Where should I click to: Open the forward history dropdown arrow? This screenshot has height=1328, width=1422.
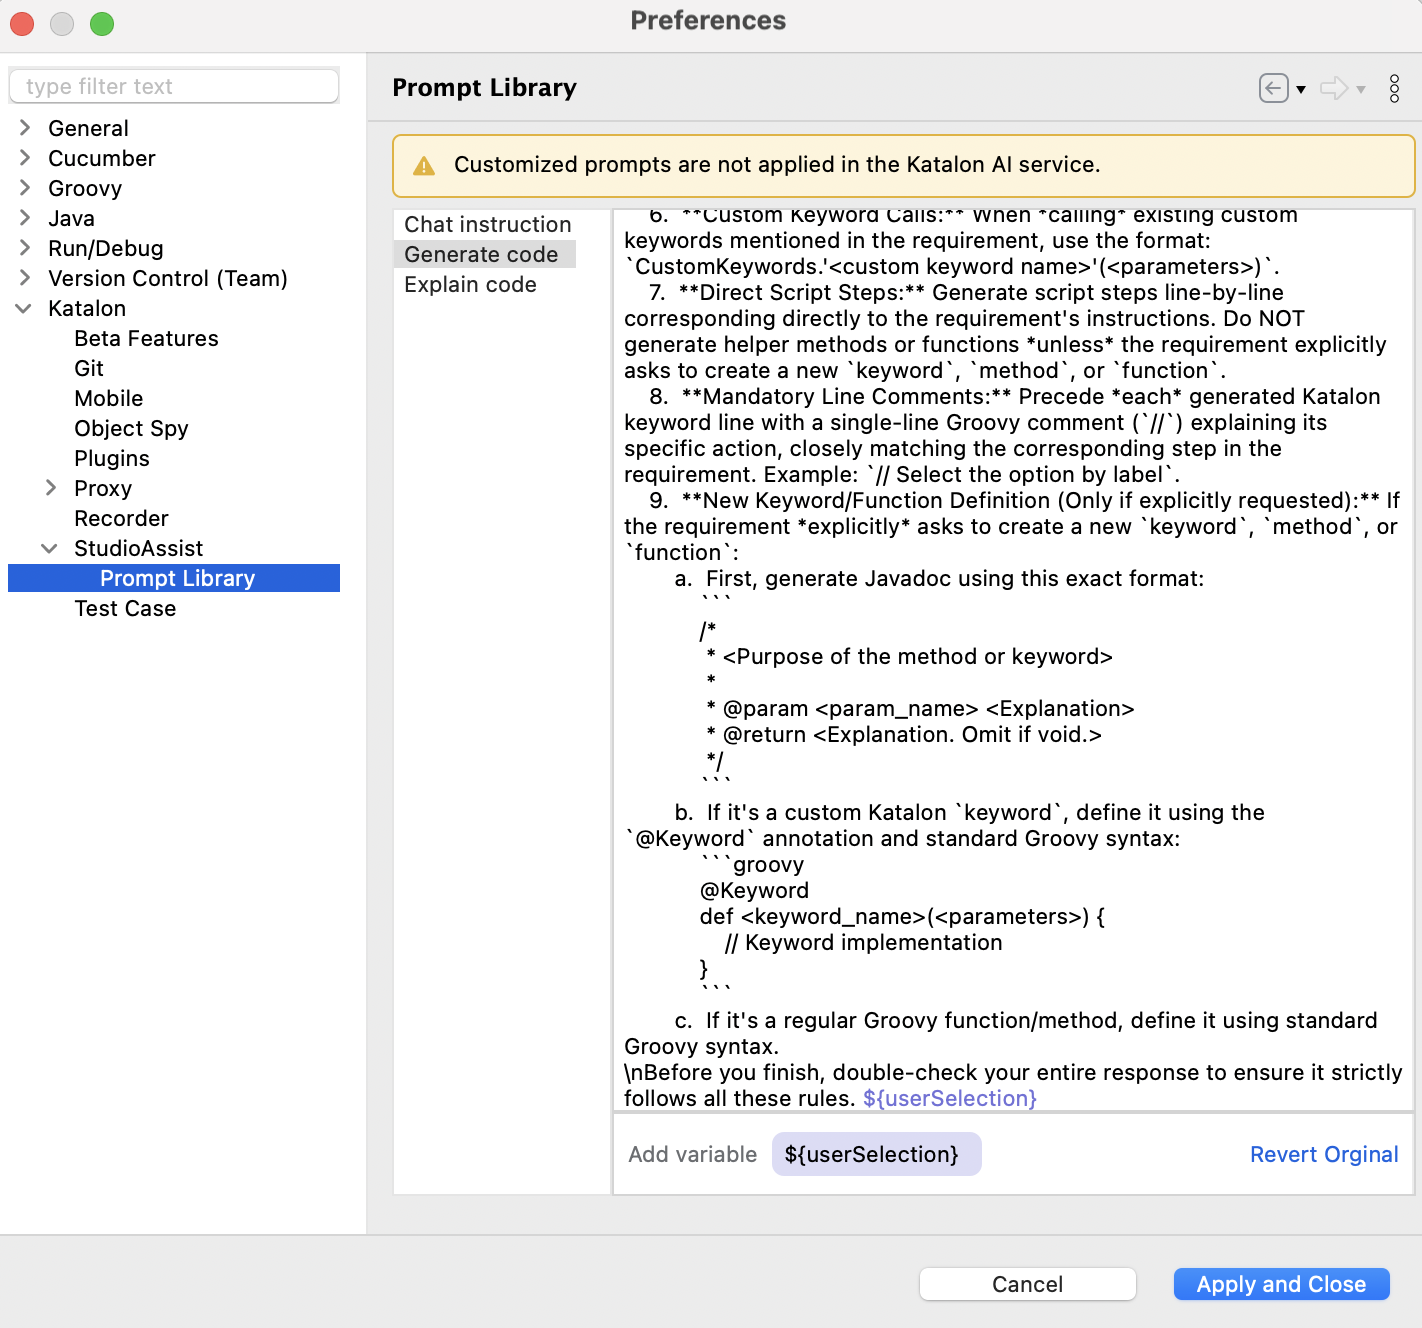click(x=1361, y=89)
